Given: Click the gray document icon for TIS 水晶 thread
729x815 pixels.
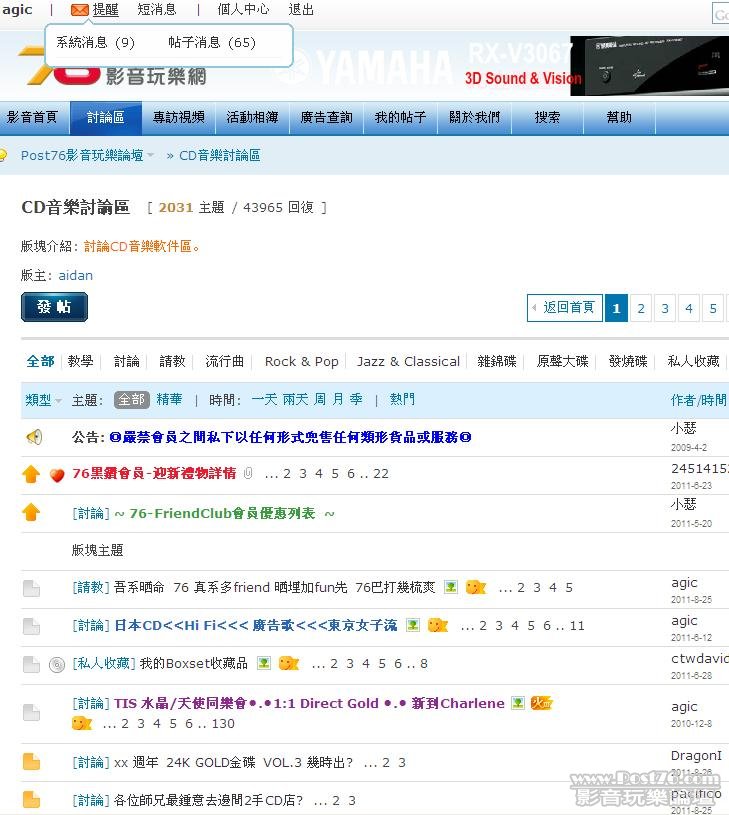Looking at the screenshot, I should point(32,713).
